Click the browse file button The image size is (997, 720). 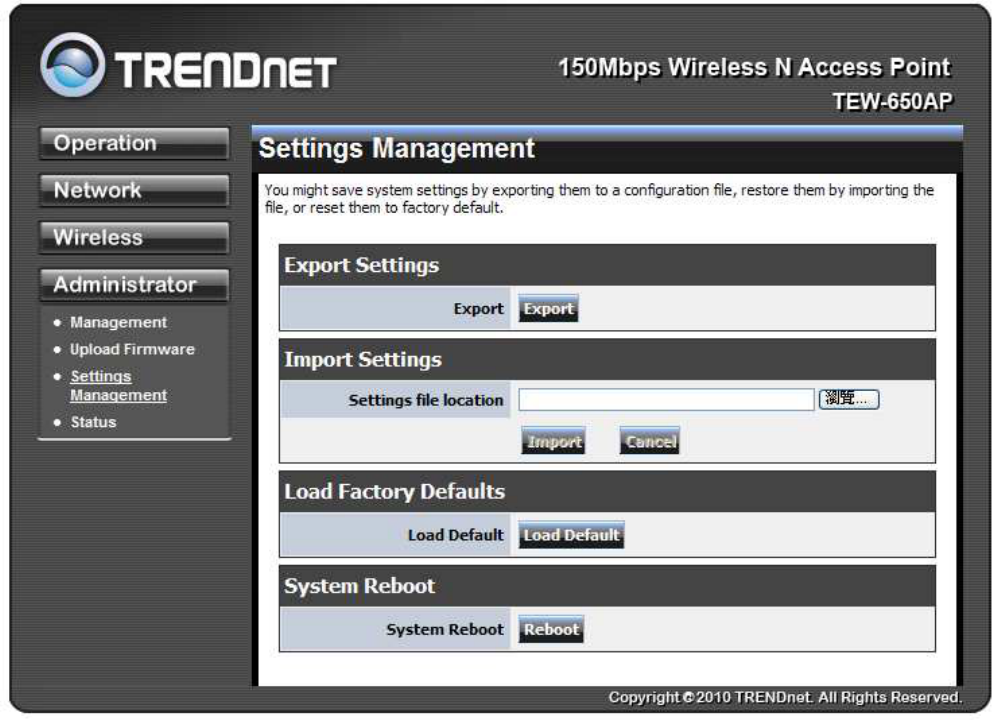849,399
